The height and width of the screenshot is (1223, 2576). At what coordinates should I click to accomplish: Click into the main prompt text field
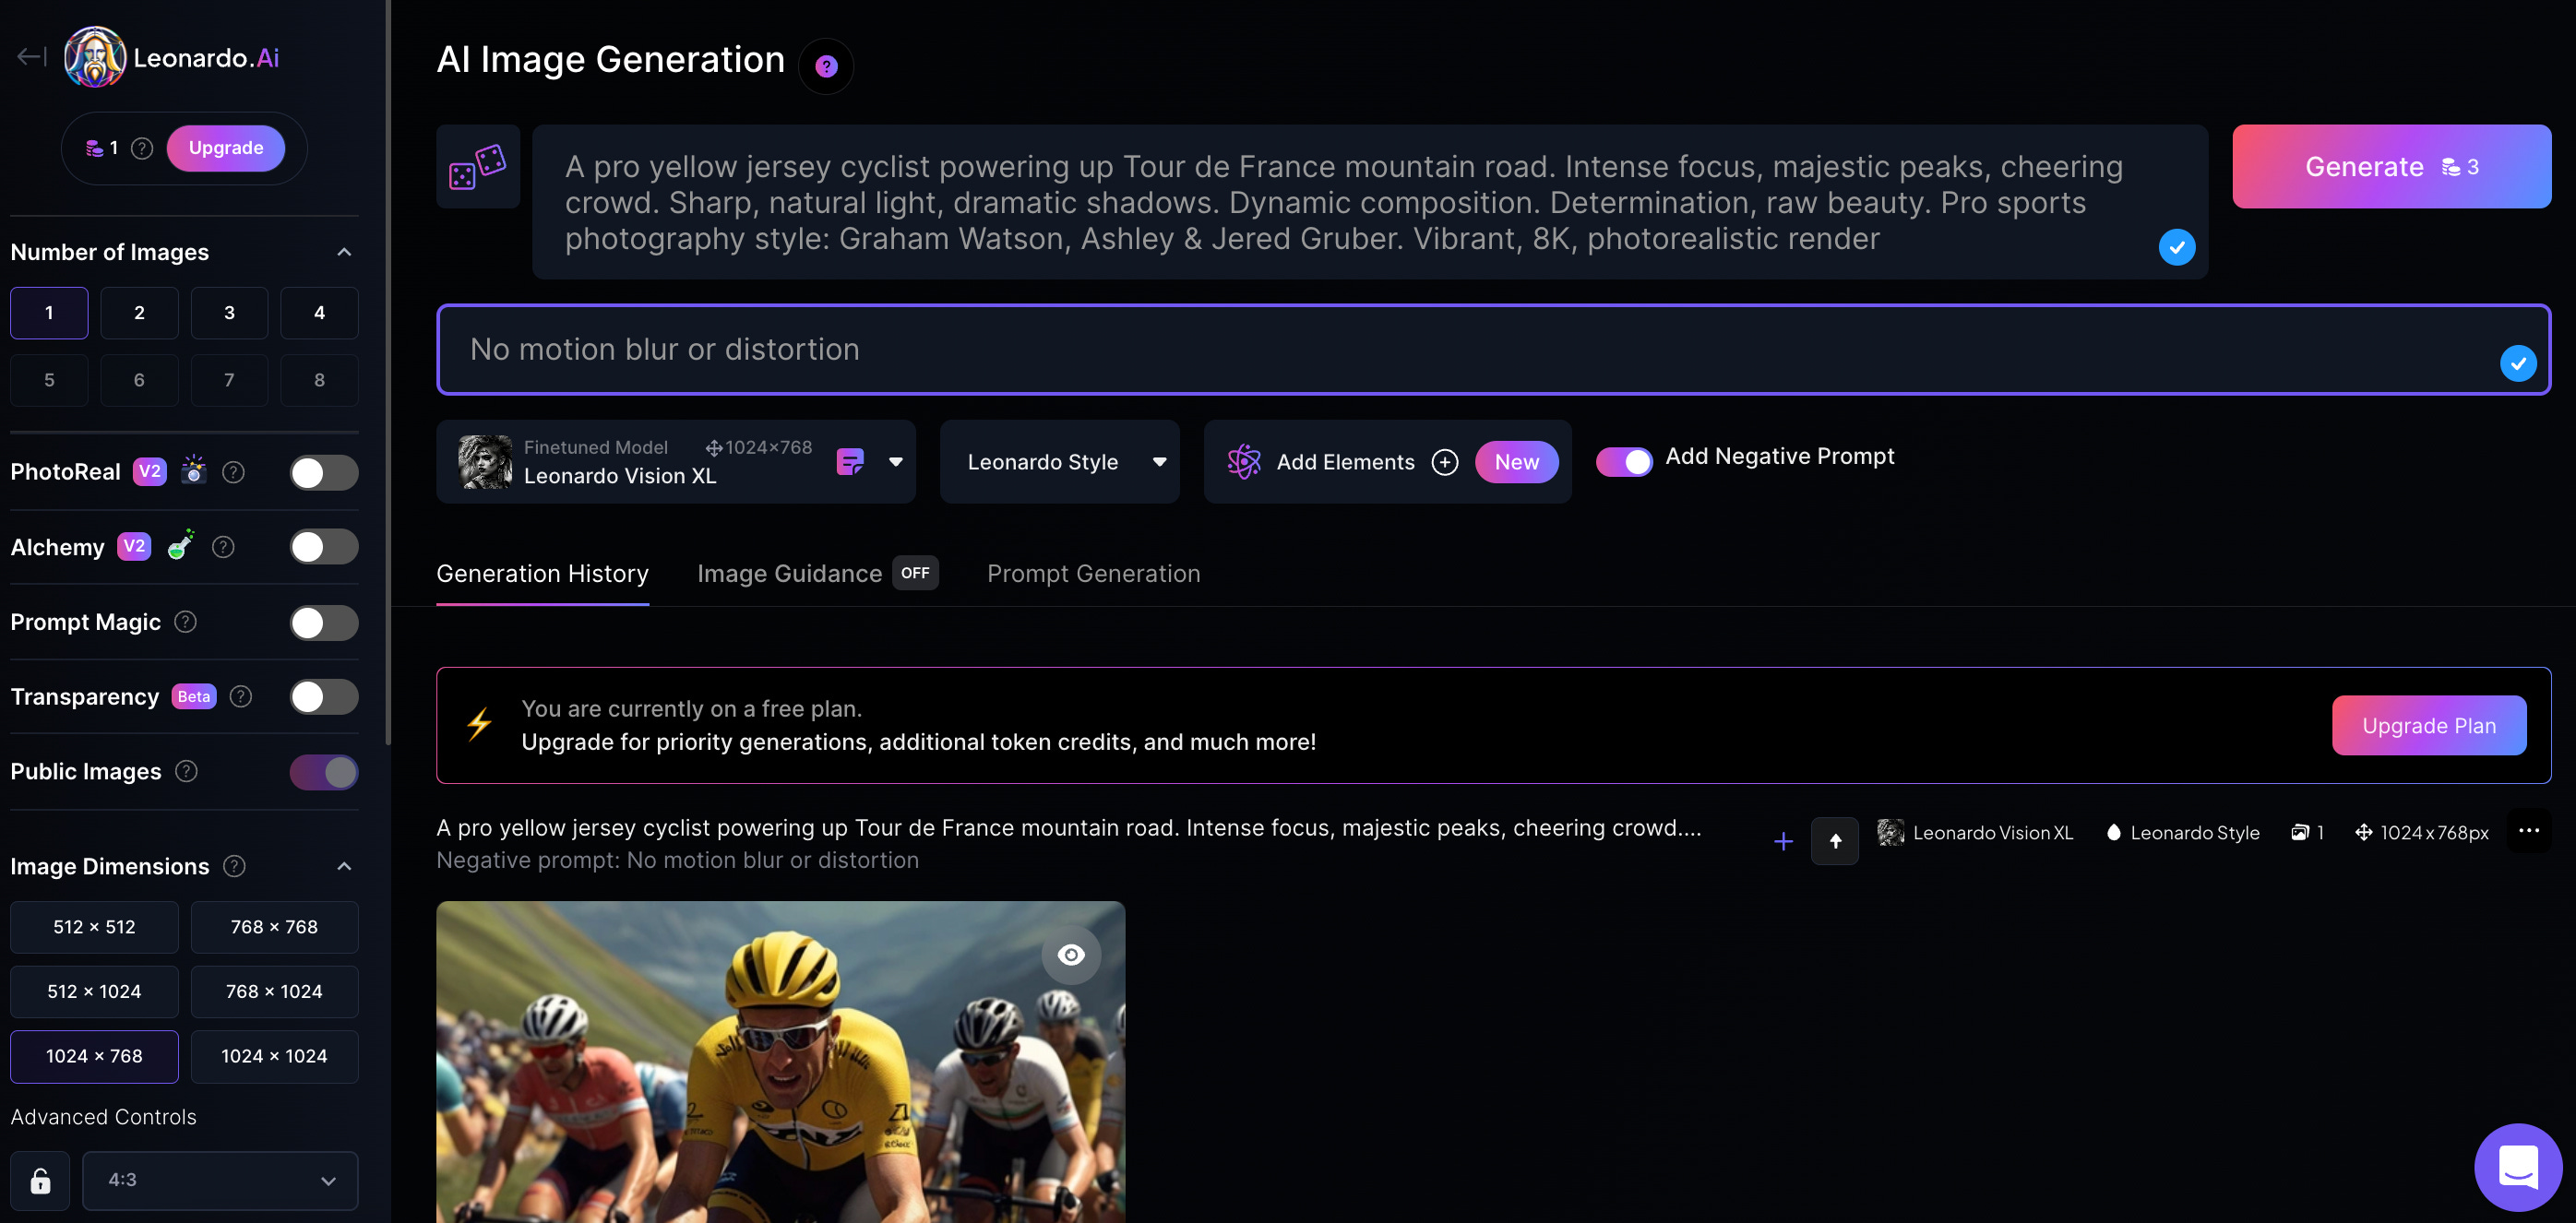[x=1369, y=202]
